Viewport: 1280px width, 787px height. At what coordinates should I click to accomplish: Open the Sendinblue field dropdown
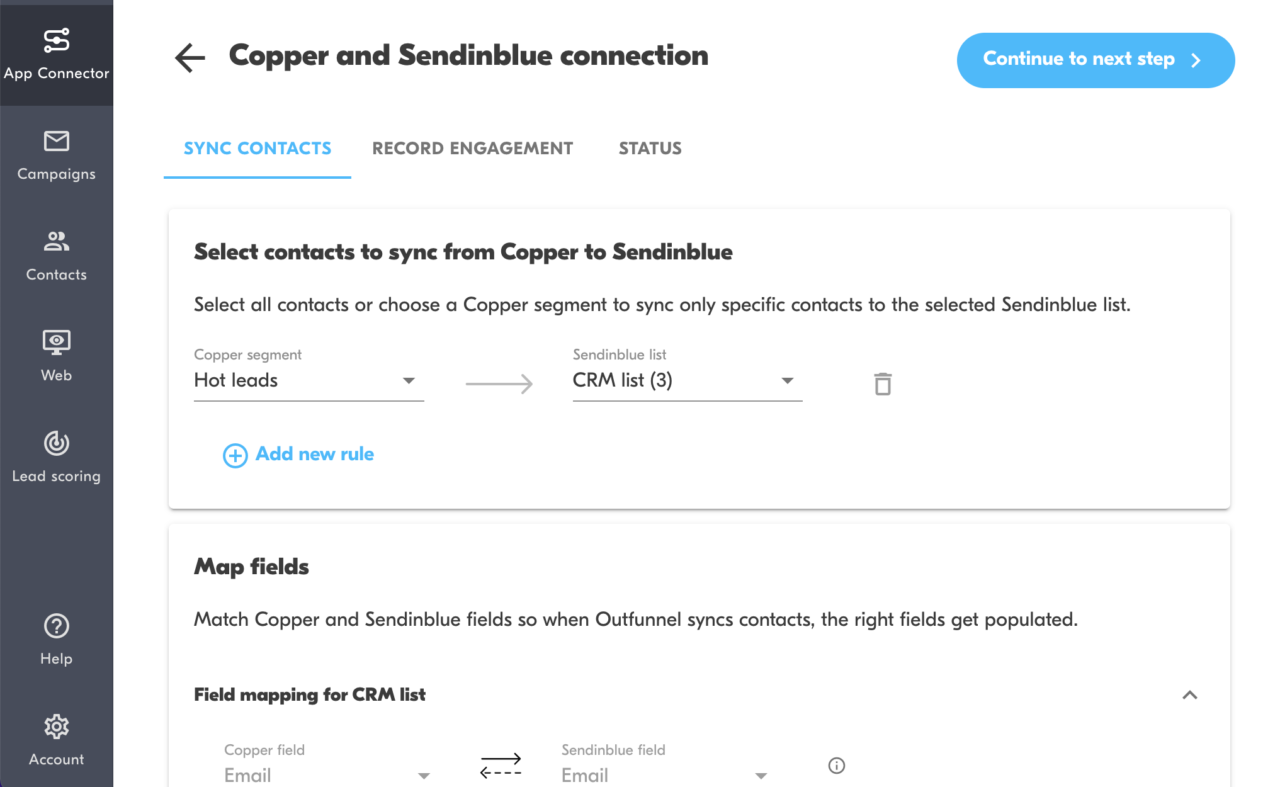667,775
